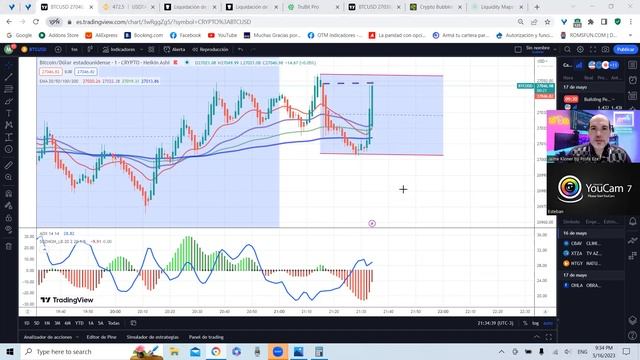Open the patterns drawing tools

click(x=9, y=125)
